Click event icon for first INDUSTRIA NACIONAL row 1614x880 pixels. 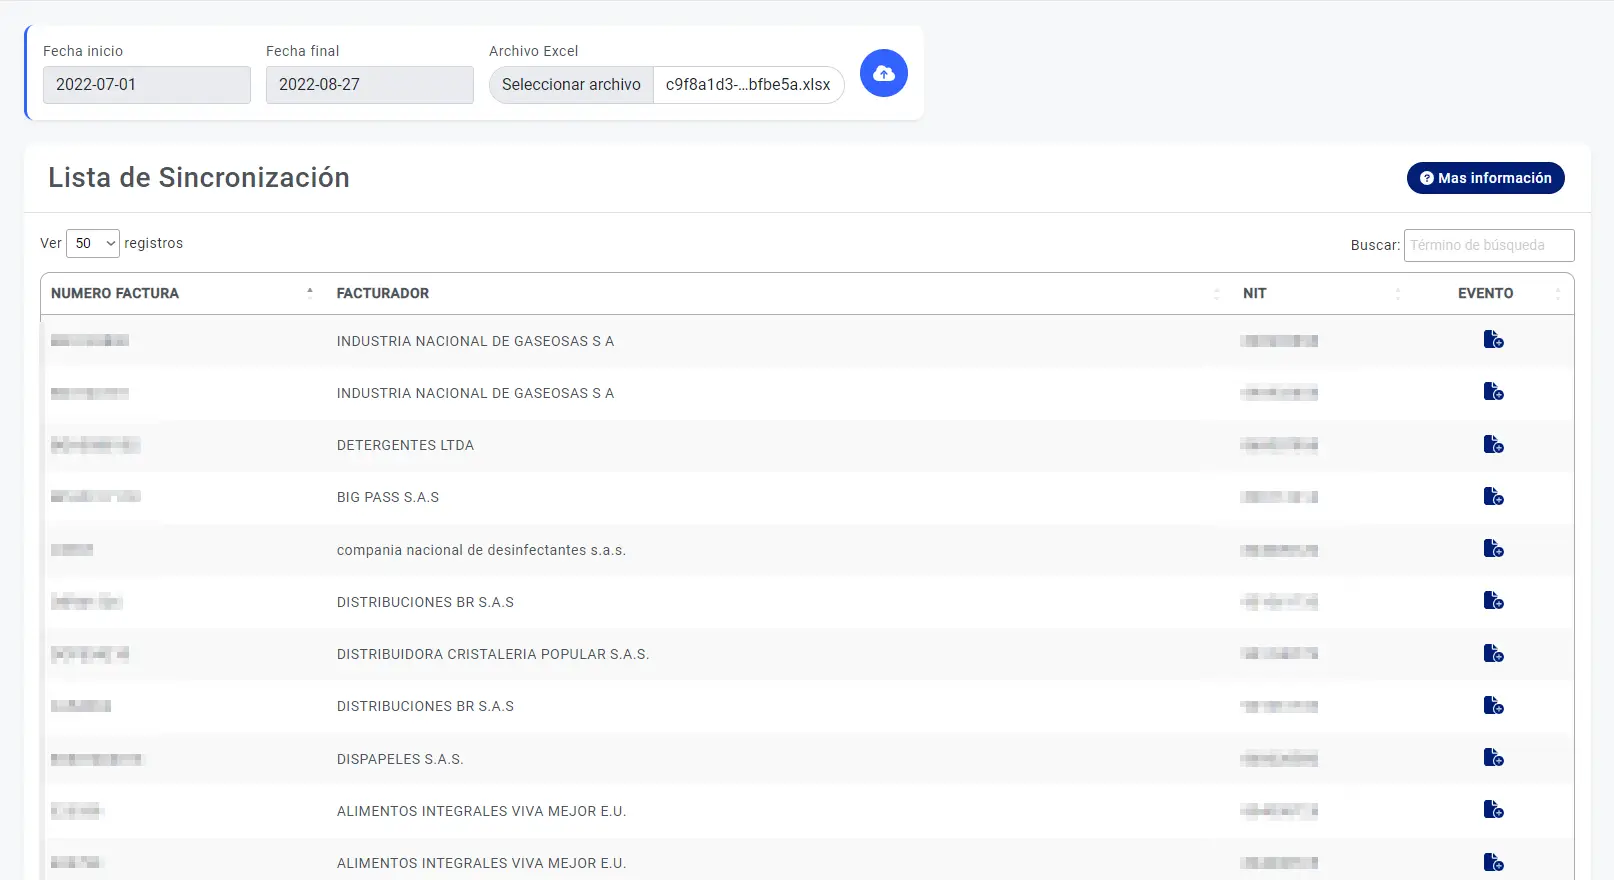[1493, 340]
